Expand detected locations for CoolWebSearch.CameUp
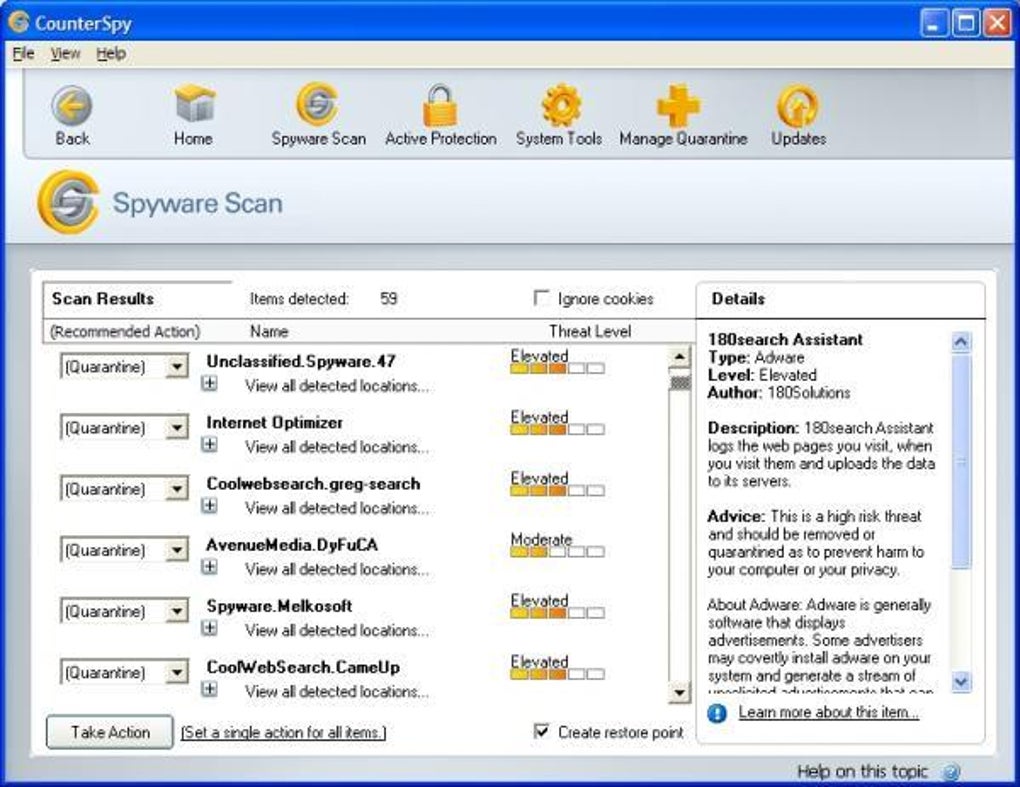 pyautogui.click(x=209, y=689)
